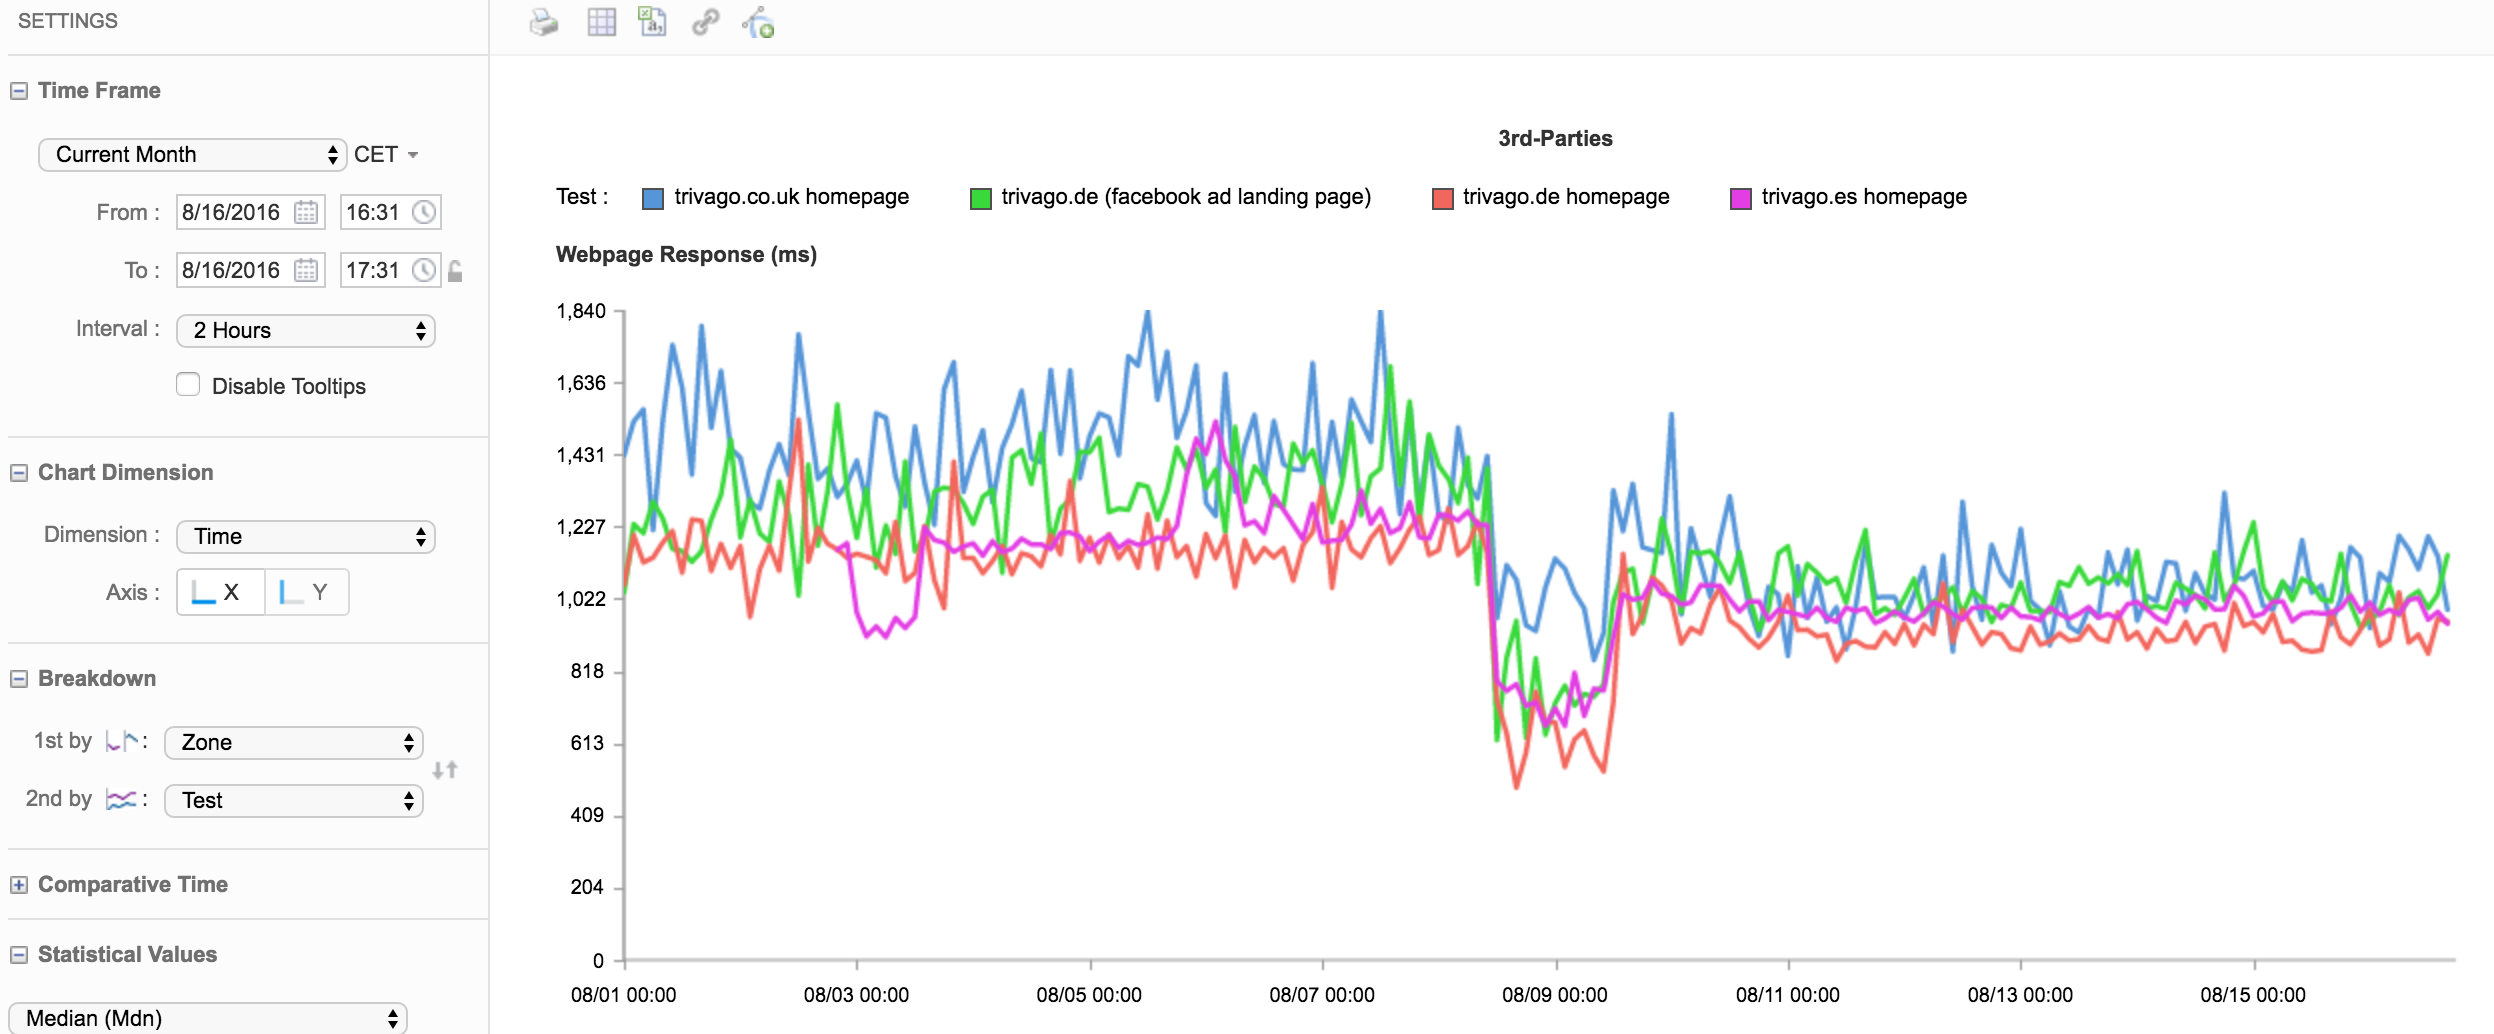Screen dimensions: 2494x1034
Task: Swap the 1st and 2nd breakdown order
Action: pyautogui.click(x=445, y=770)
